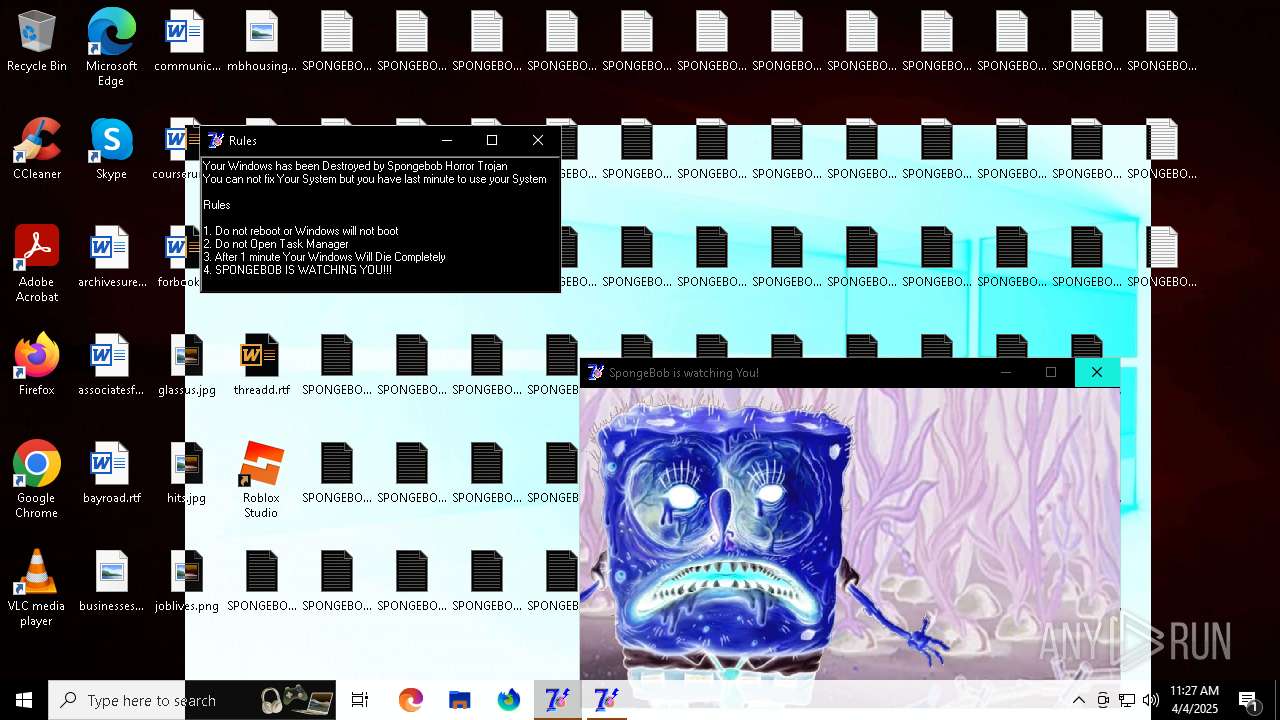Click the 'You can not fix Your System' line
The height and width of the screenshot is (720, 1280).
375,179
